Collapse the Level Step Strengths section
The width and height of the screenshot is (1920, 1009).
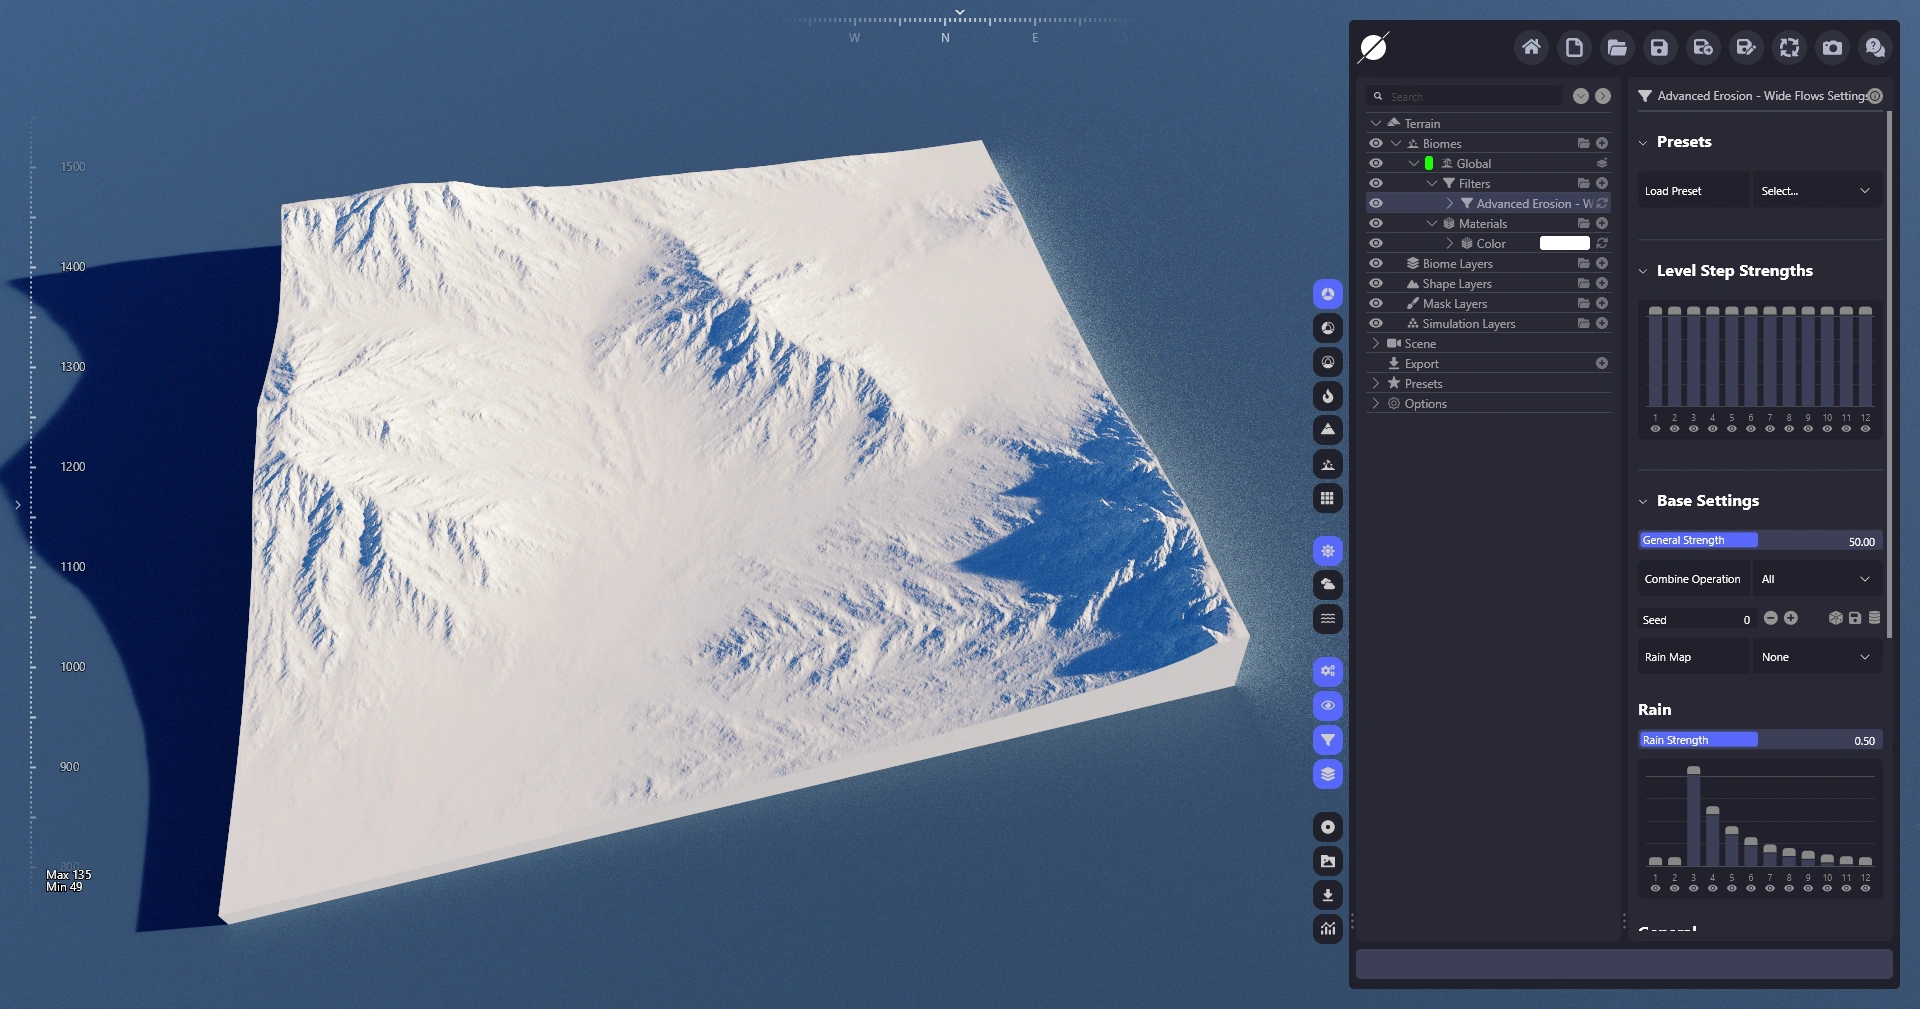(x=1643, y=271)
